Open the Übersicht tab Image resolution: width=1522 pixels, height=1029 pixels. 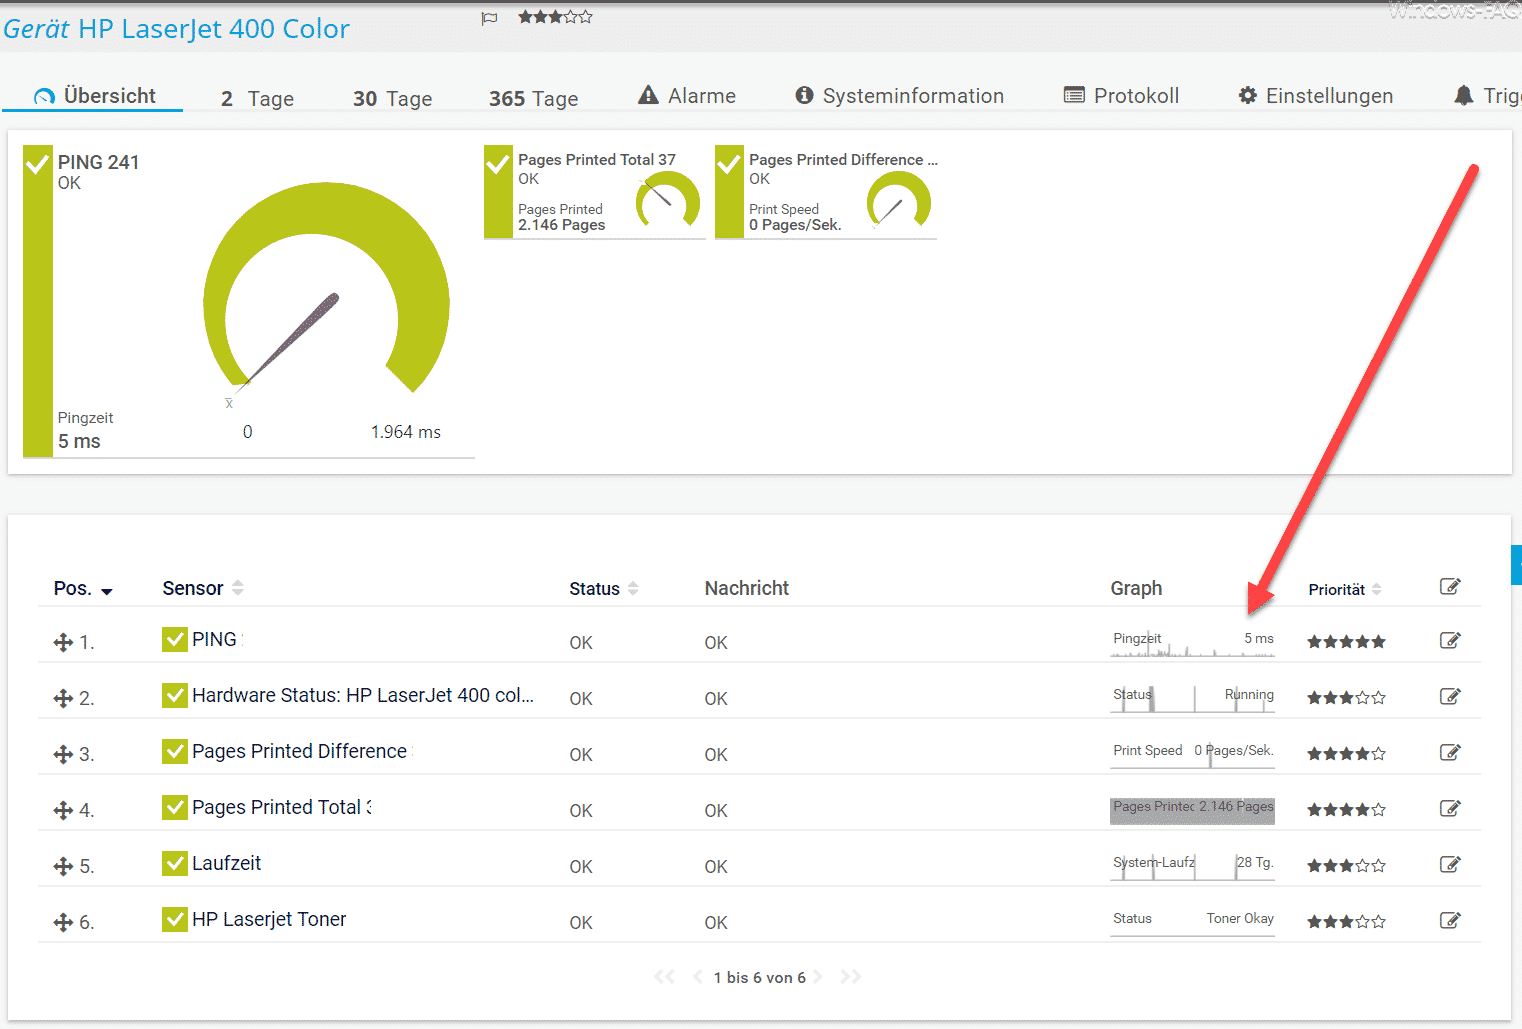pyautogui.click(x=95, y=96)
